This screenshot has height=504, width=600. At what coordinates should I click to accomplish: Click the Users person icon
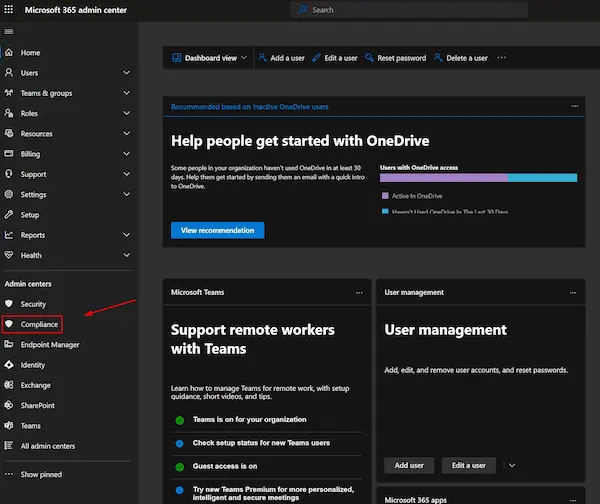click(9, 72)
